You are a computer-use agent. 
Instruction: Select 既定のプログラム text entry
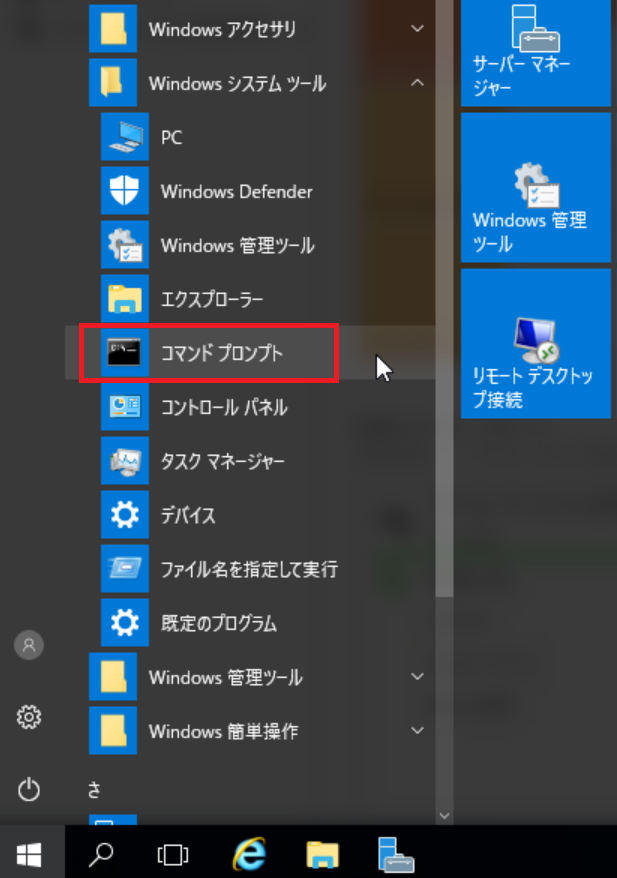pos(219,623)
